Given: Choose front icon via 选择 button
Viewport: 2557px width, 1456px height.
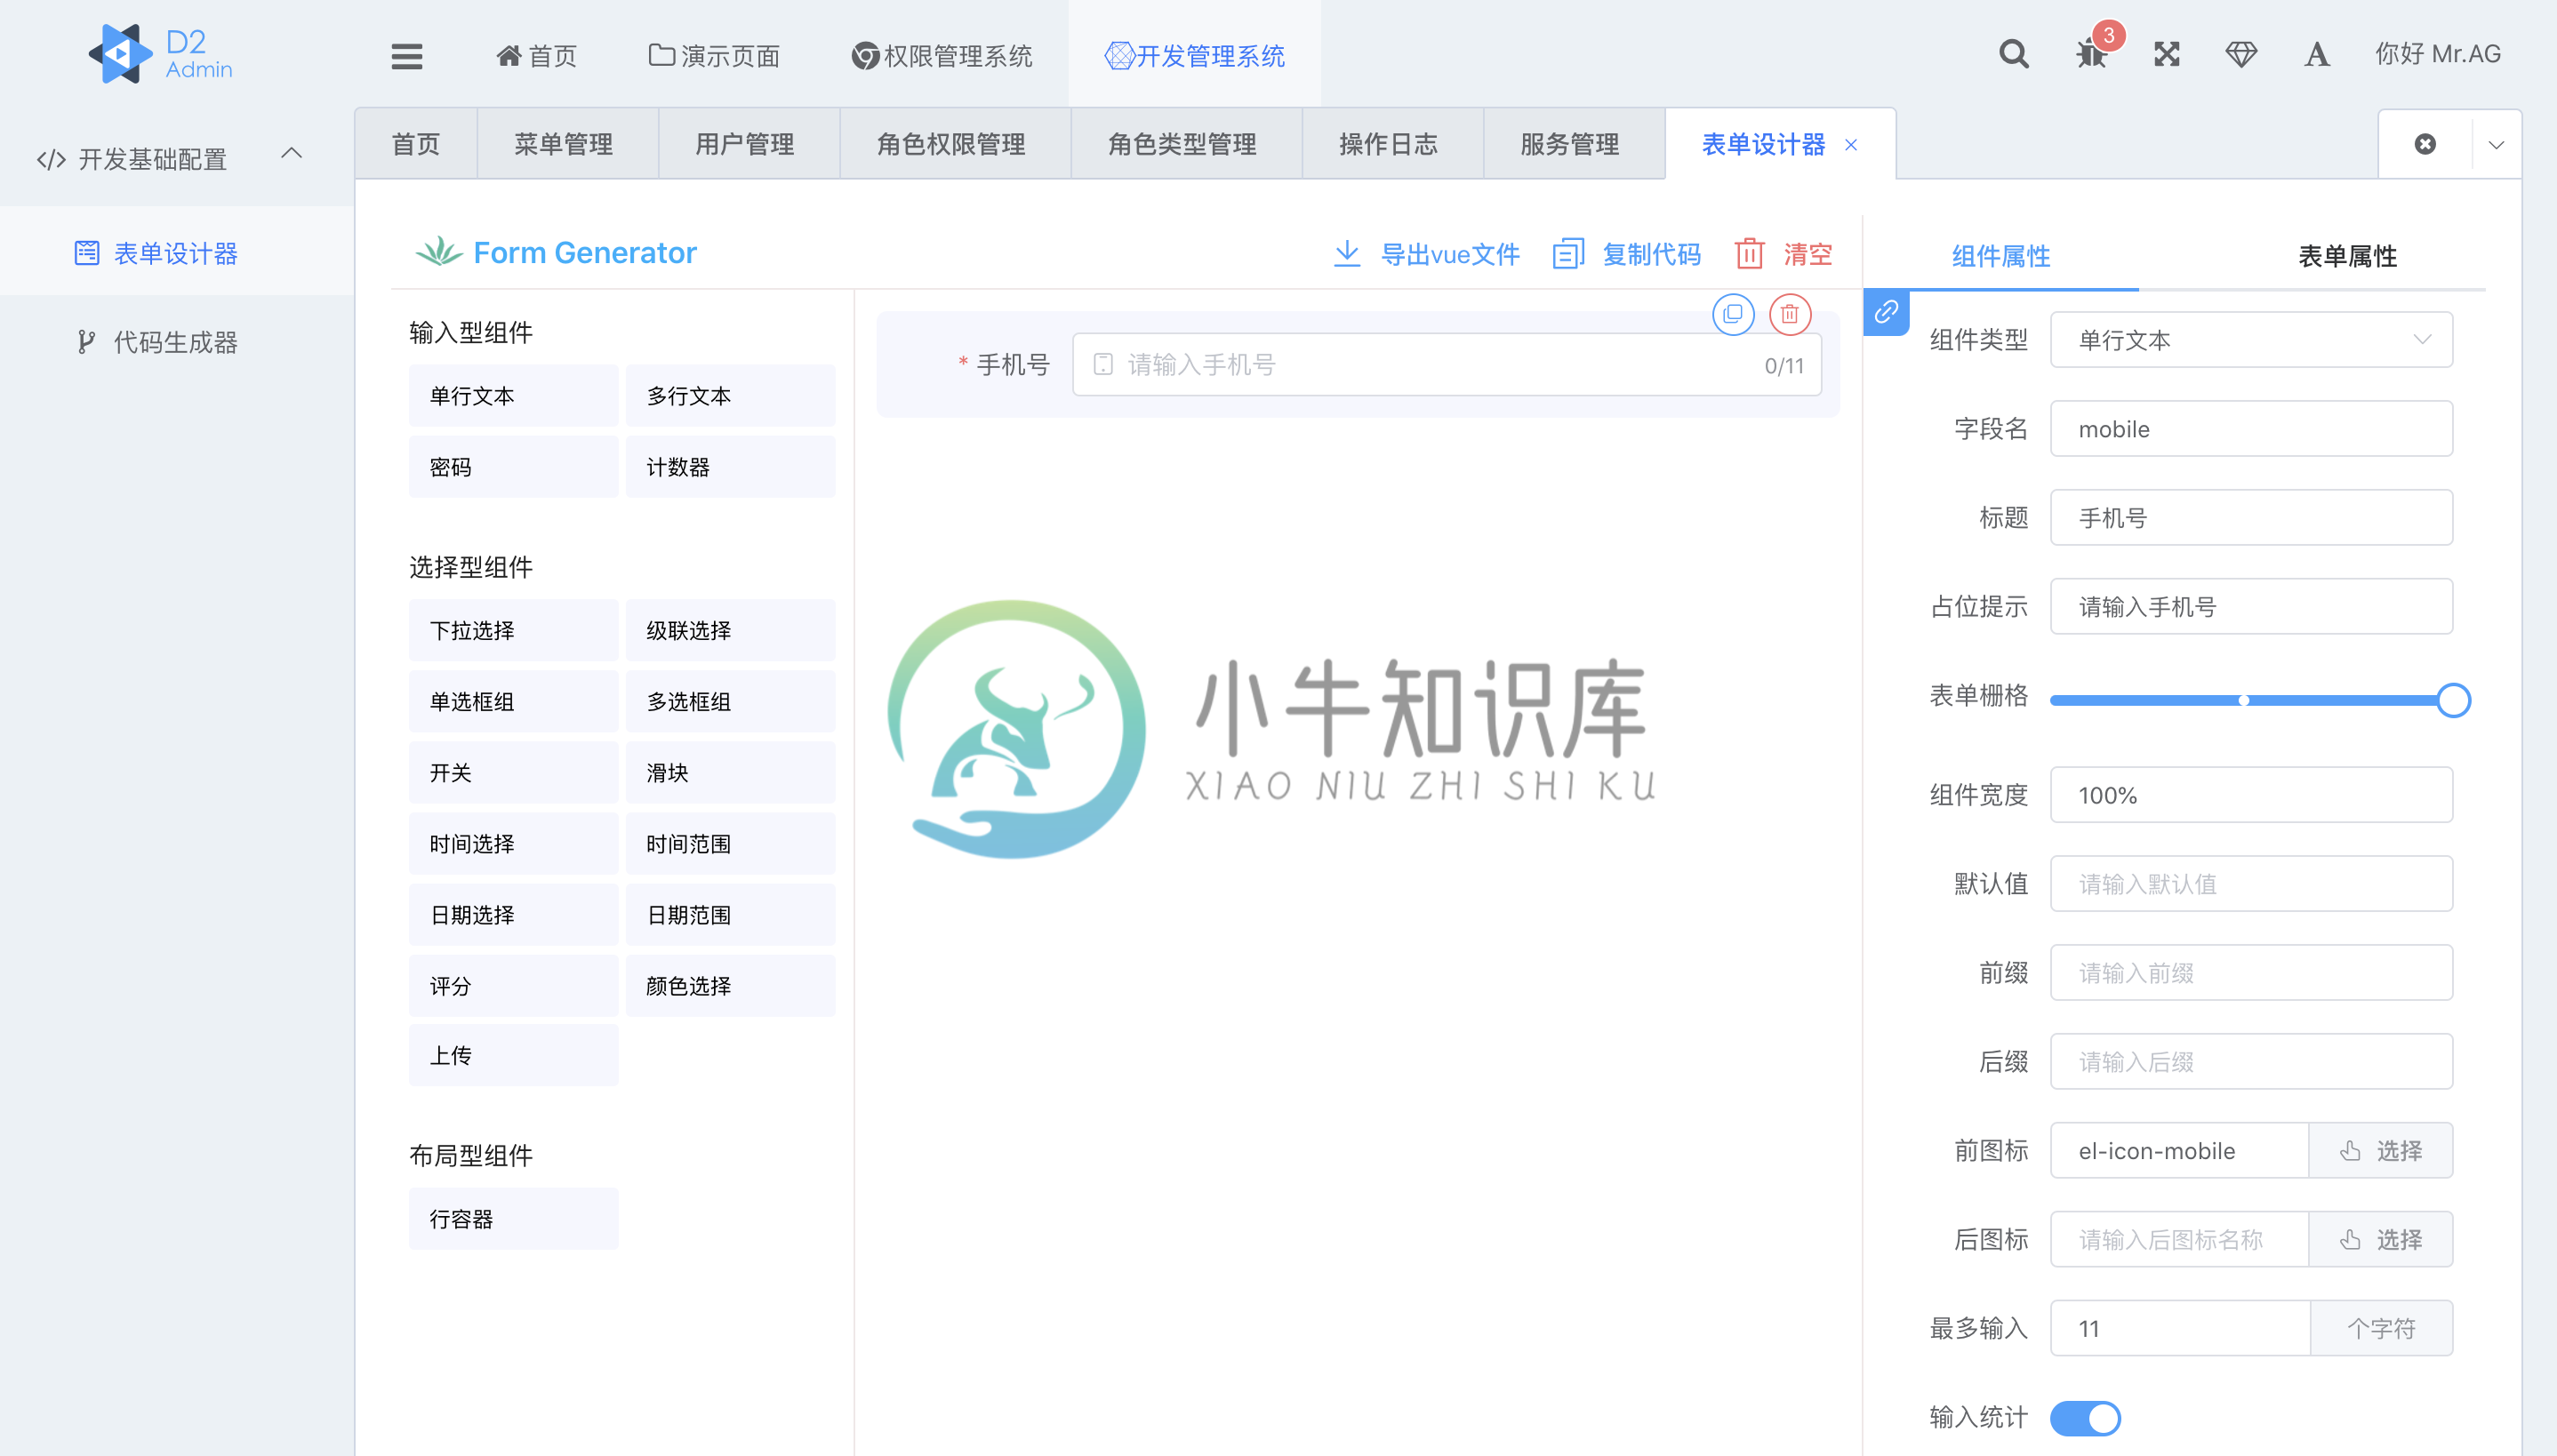Looking at the screenshot, I should pos(2380,1150).
